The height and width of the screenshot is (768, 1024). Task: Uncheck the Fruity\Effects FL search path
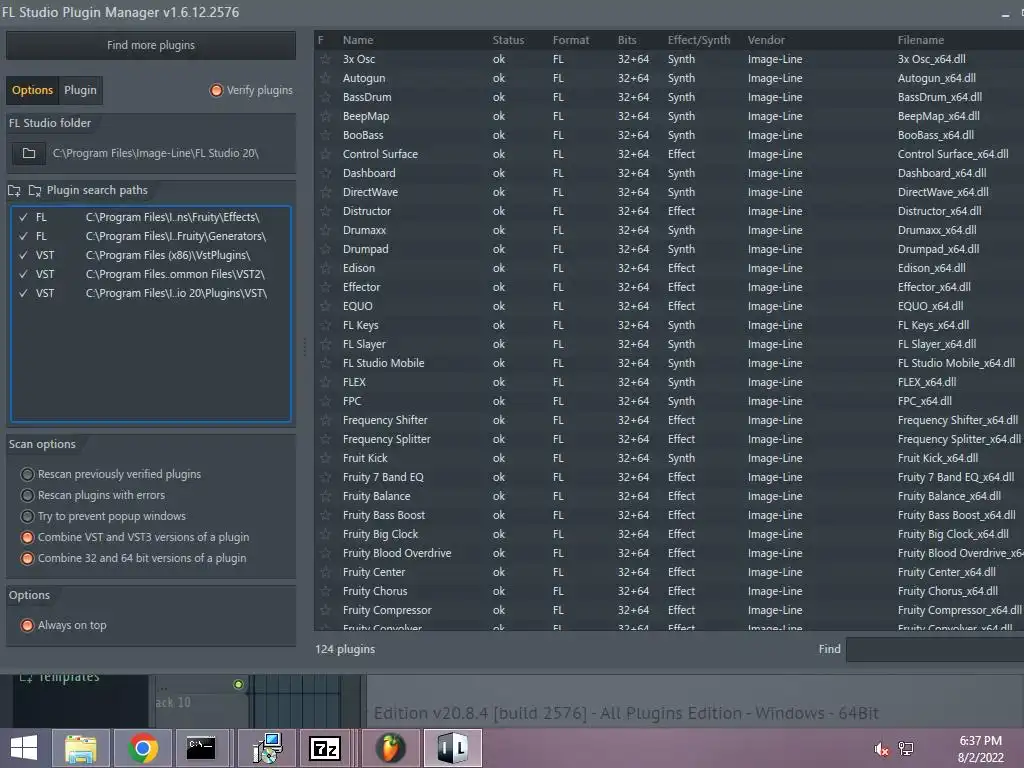(24, 217)
